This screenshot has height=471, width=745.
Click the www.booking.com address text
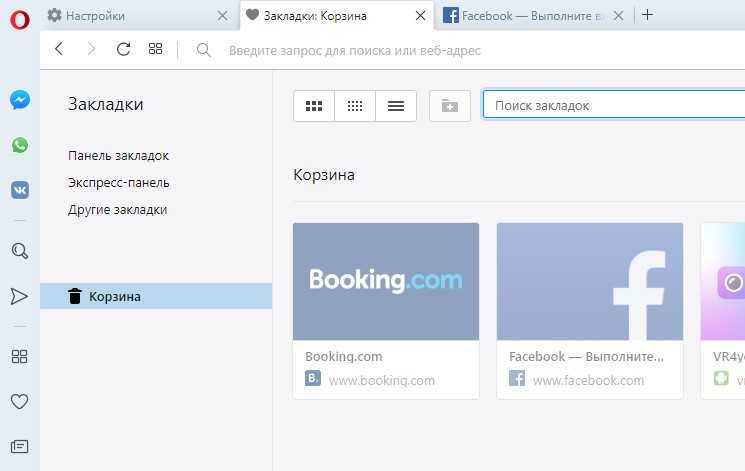(382, 380)
